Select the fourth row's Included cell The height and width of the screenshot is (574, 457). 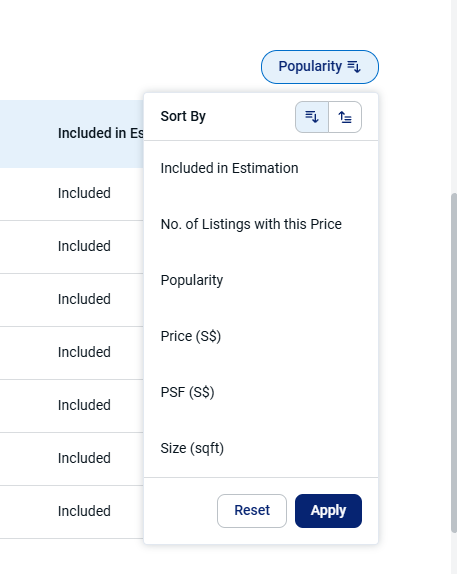coord(84,352)
